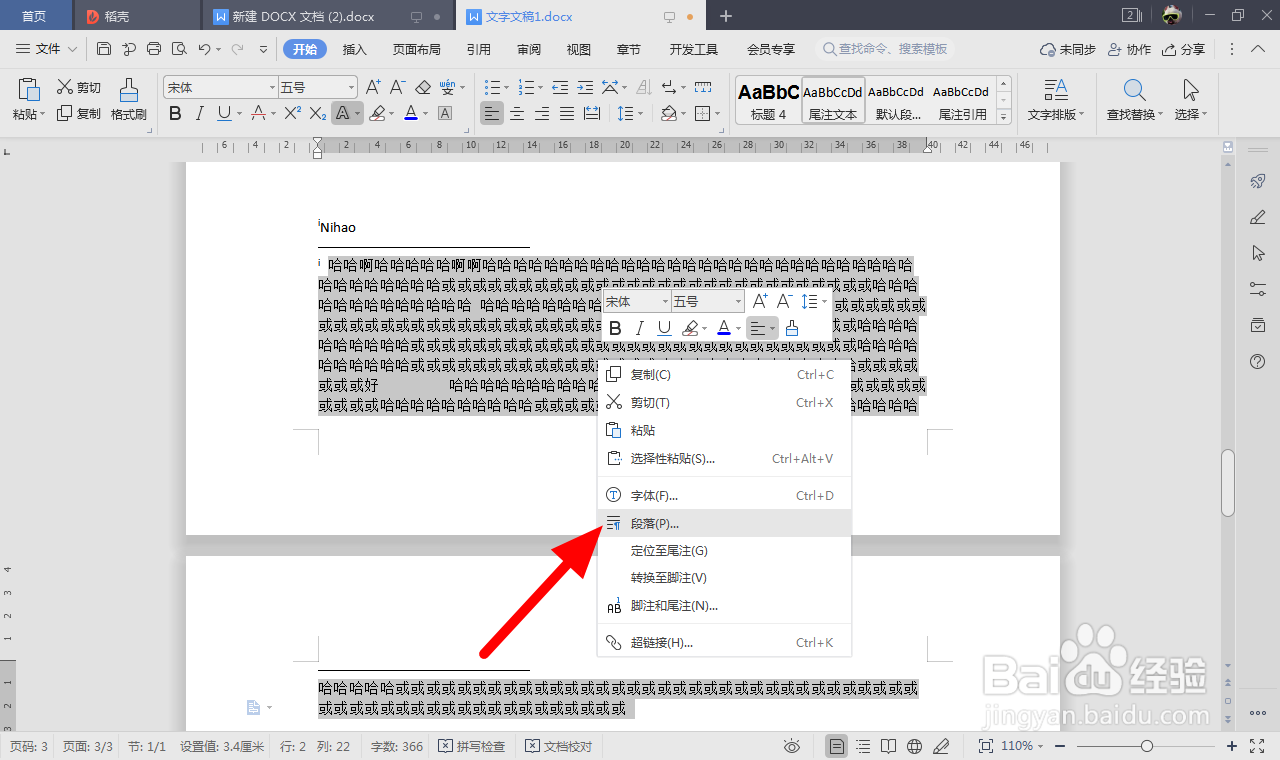Click the phonetic guide (wén) icon
This screenshot has height=760, width=1280.
(x=447, y=87)
